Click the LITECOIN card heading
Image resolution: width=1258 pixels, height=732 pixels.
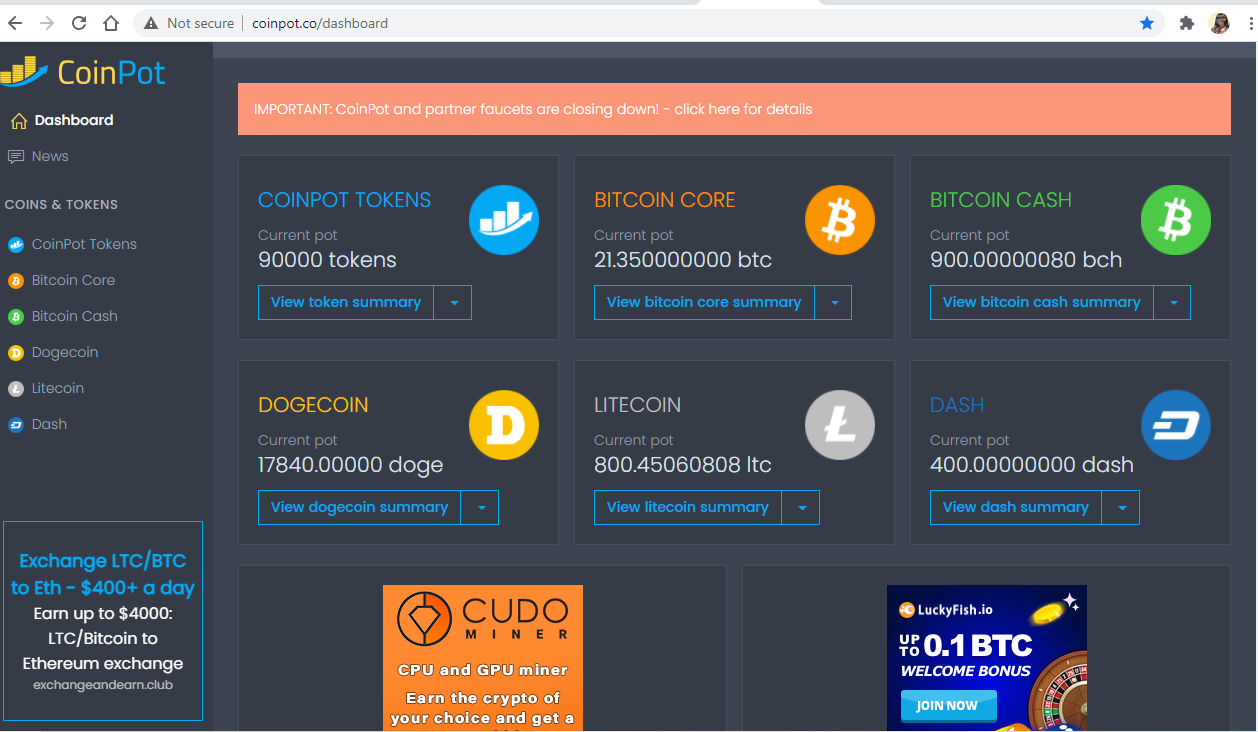point(638,405)
